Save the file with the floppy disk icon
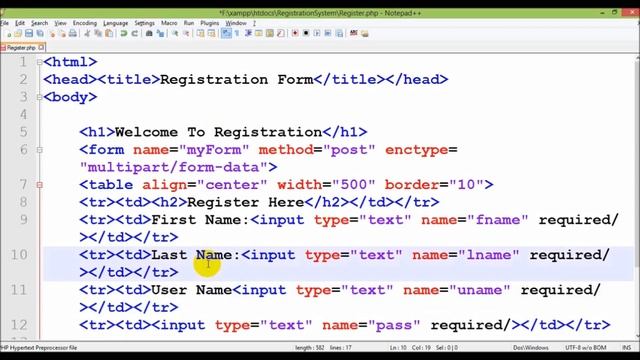This screenshot has width=640, height=360. coord(29,33)
